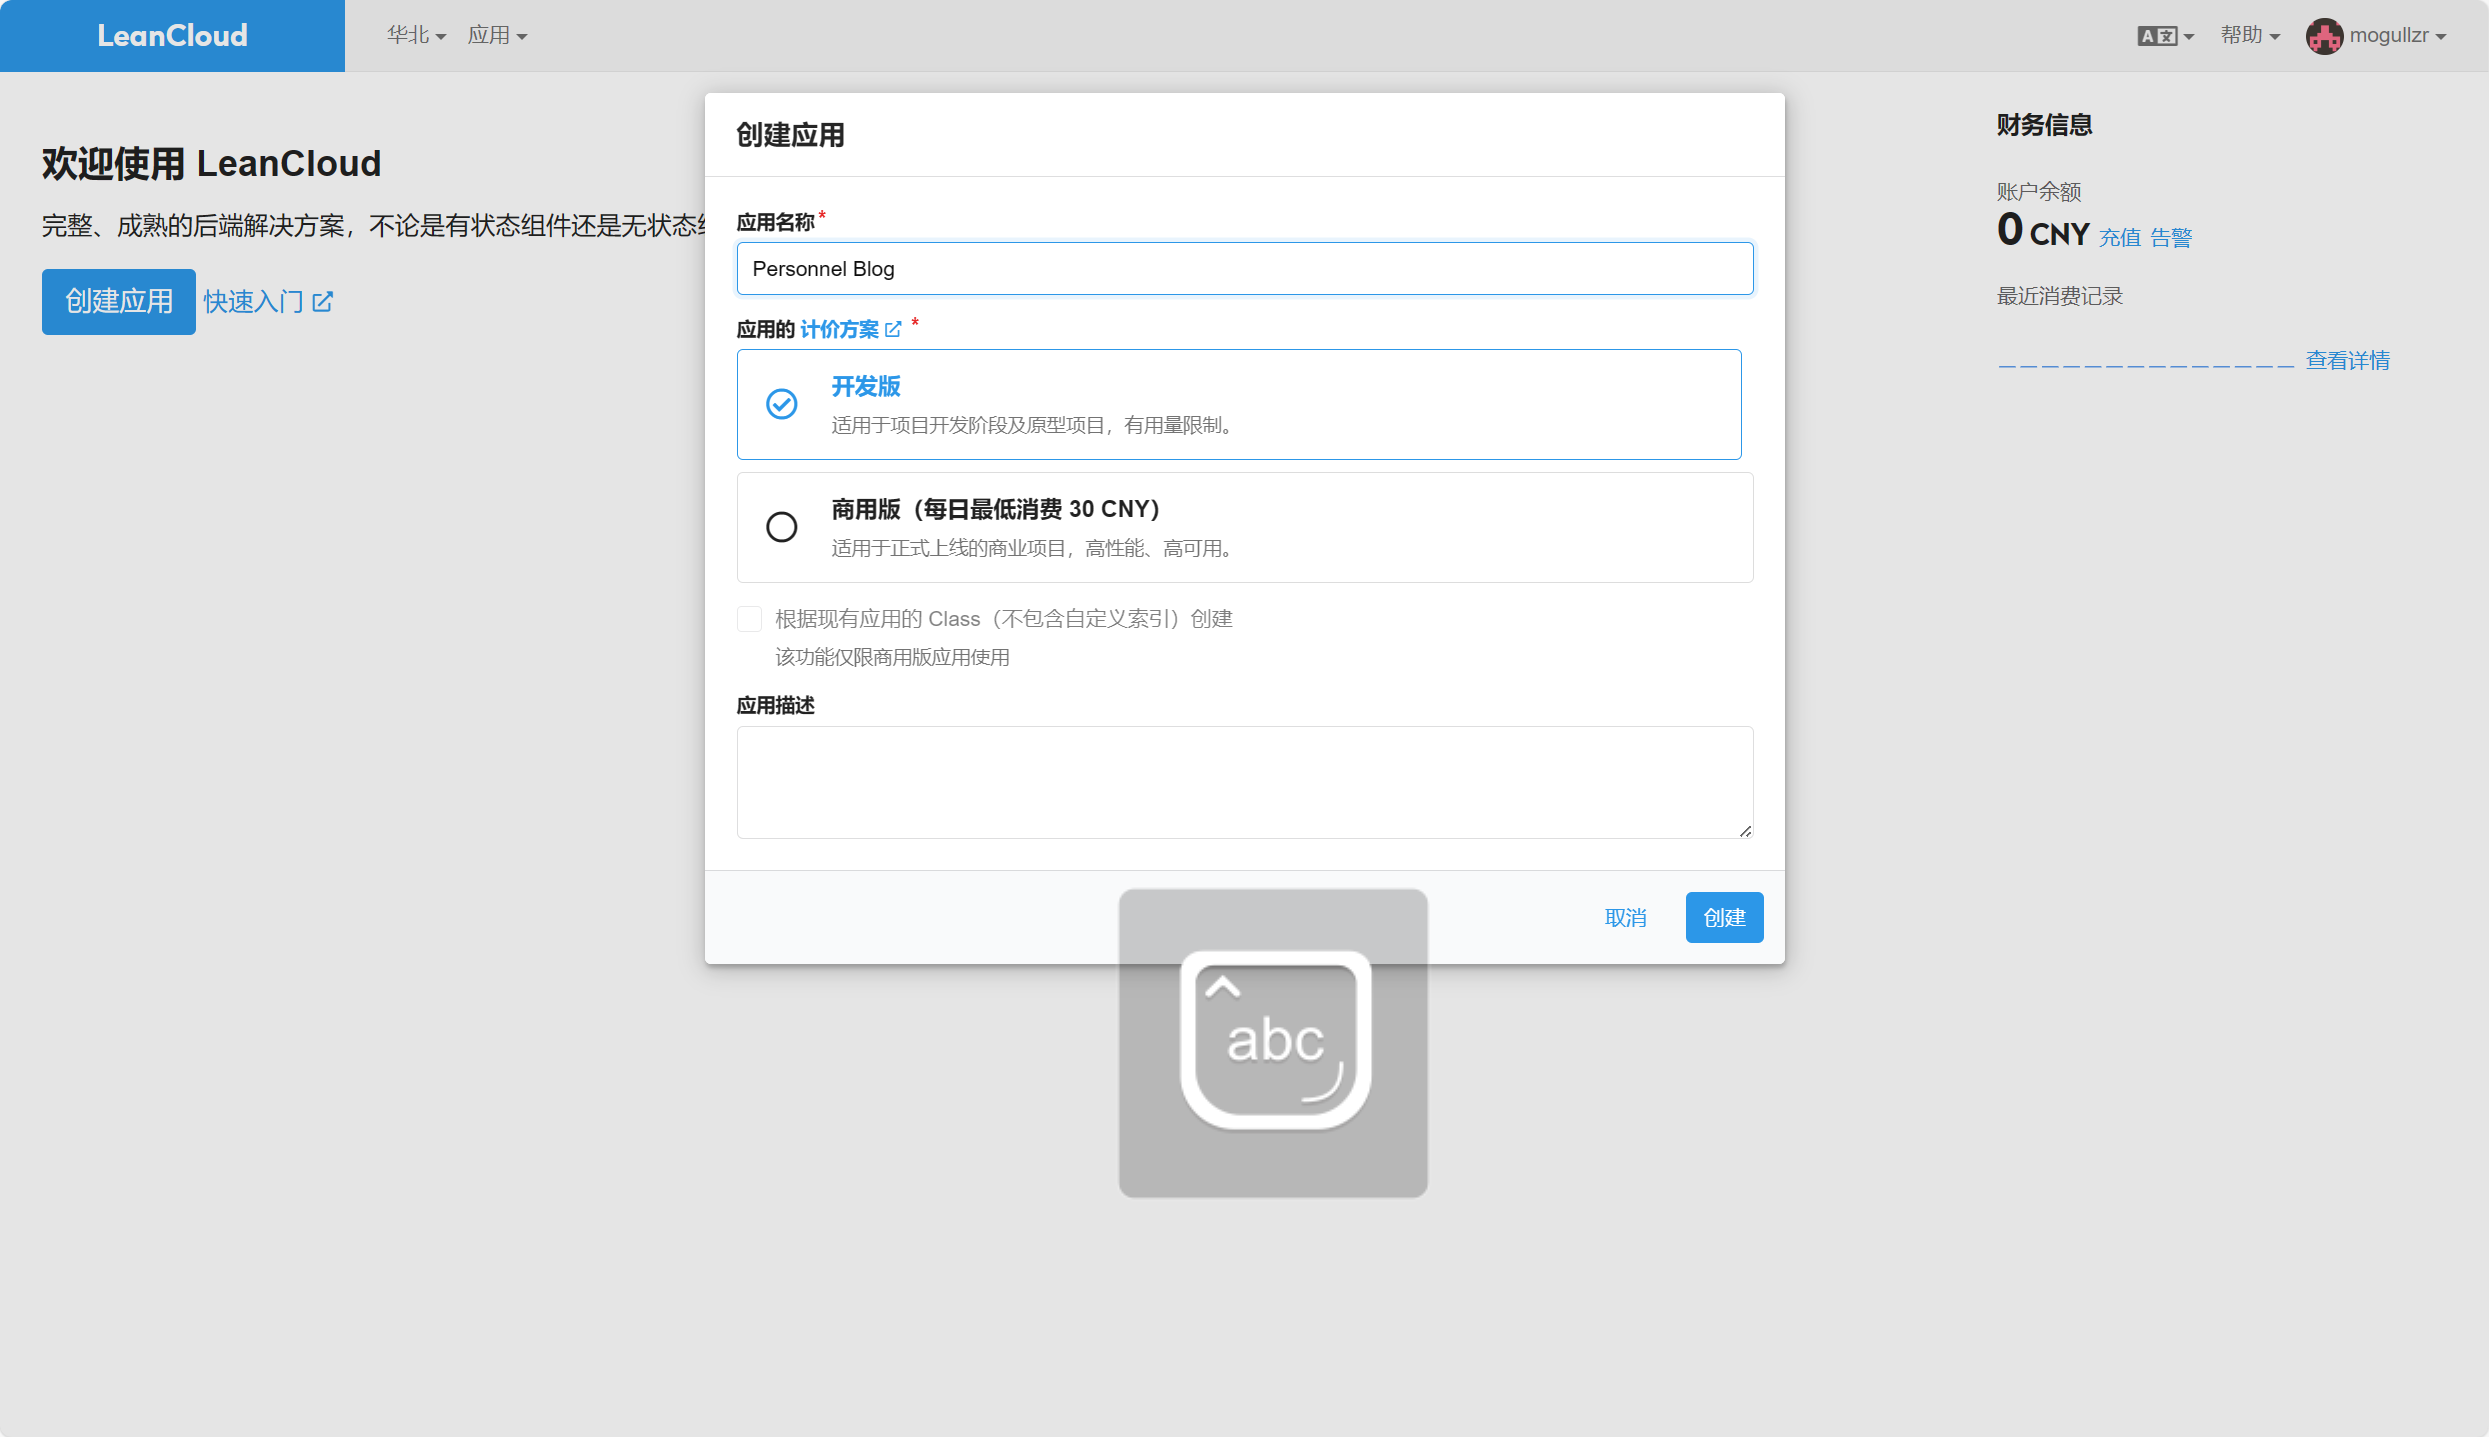
Task: Open the 告警 alert link
Action: click(2171, 237)
